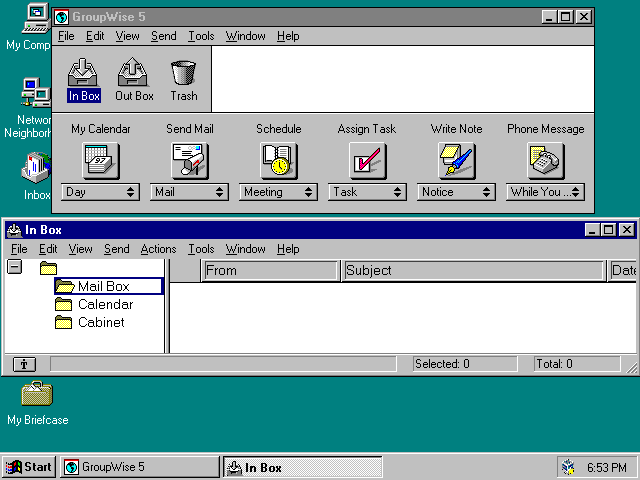The image size is (640, 480).
Task: Select the Calendar folder
Action: (x=94, y=304)
